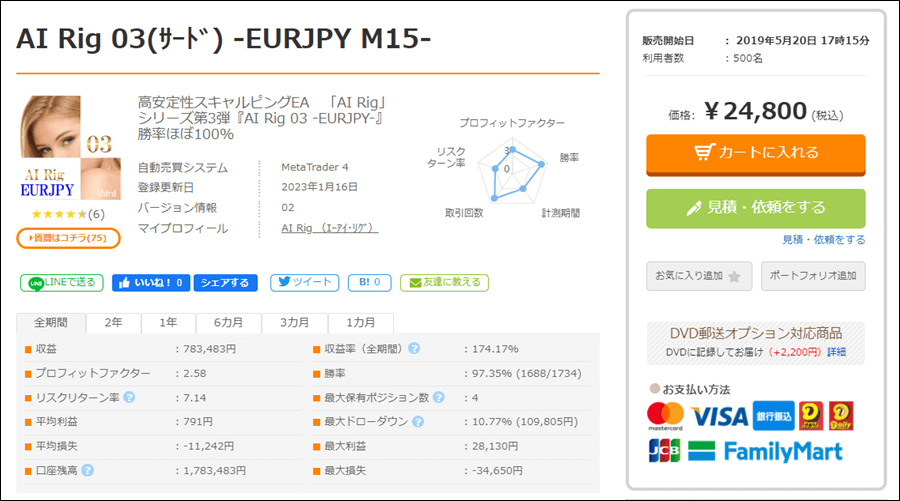Viewport: 900px width, 501px height.
Task: Click the Hatena B! bookmark button
Action: click(x=370, y=282)
